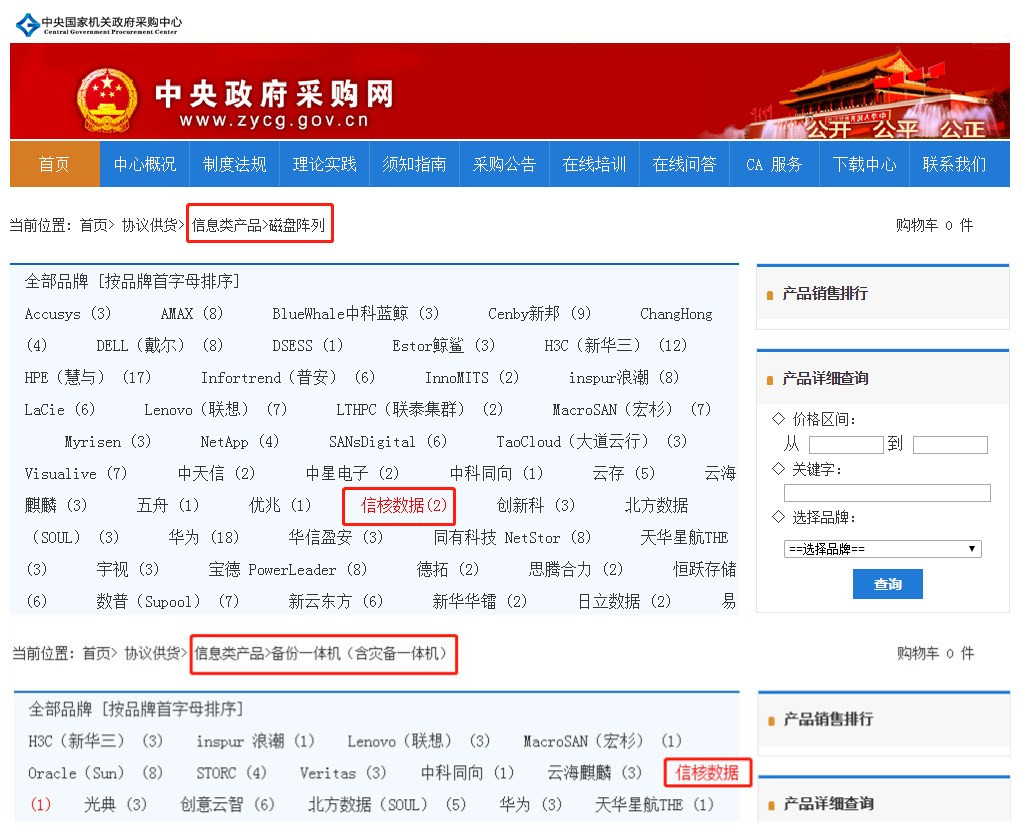Choose the H3C（新华三）(12) brand
The height and width of the screenshot is (833, 1022).
(616, 345)
